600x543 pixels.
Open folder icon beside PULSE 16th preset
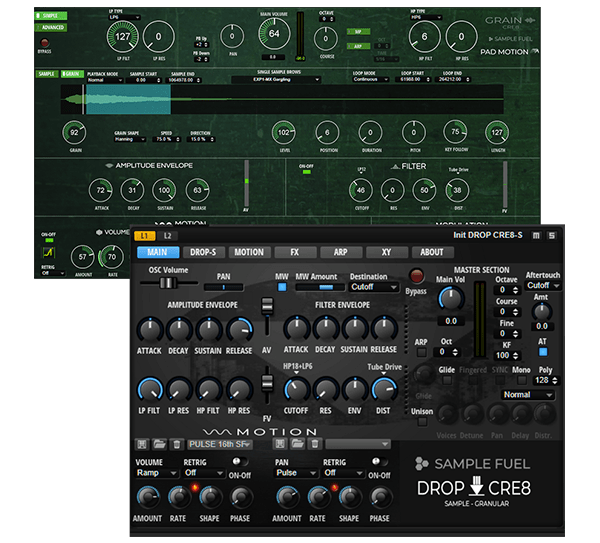pyautogui.click(x=159, y=444)
